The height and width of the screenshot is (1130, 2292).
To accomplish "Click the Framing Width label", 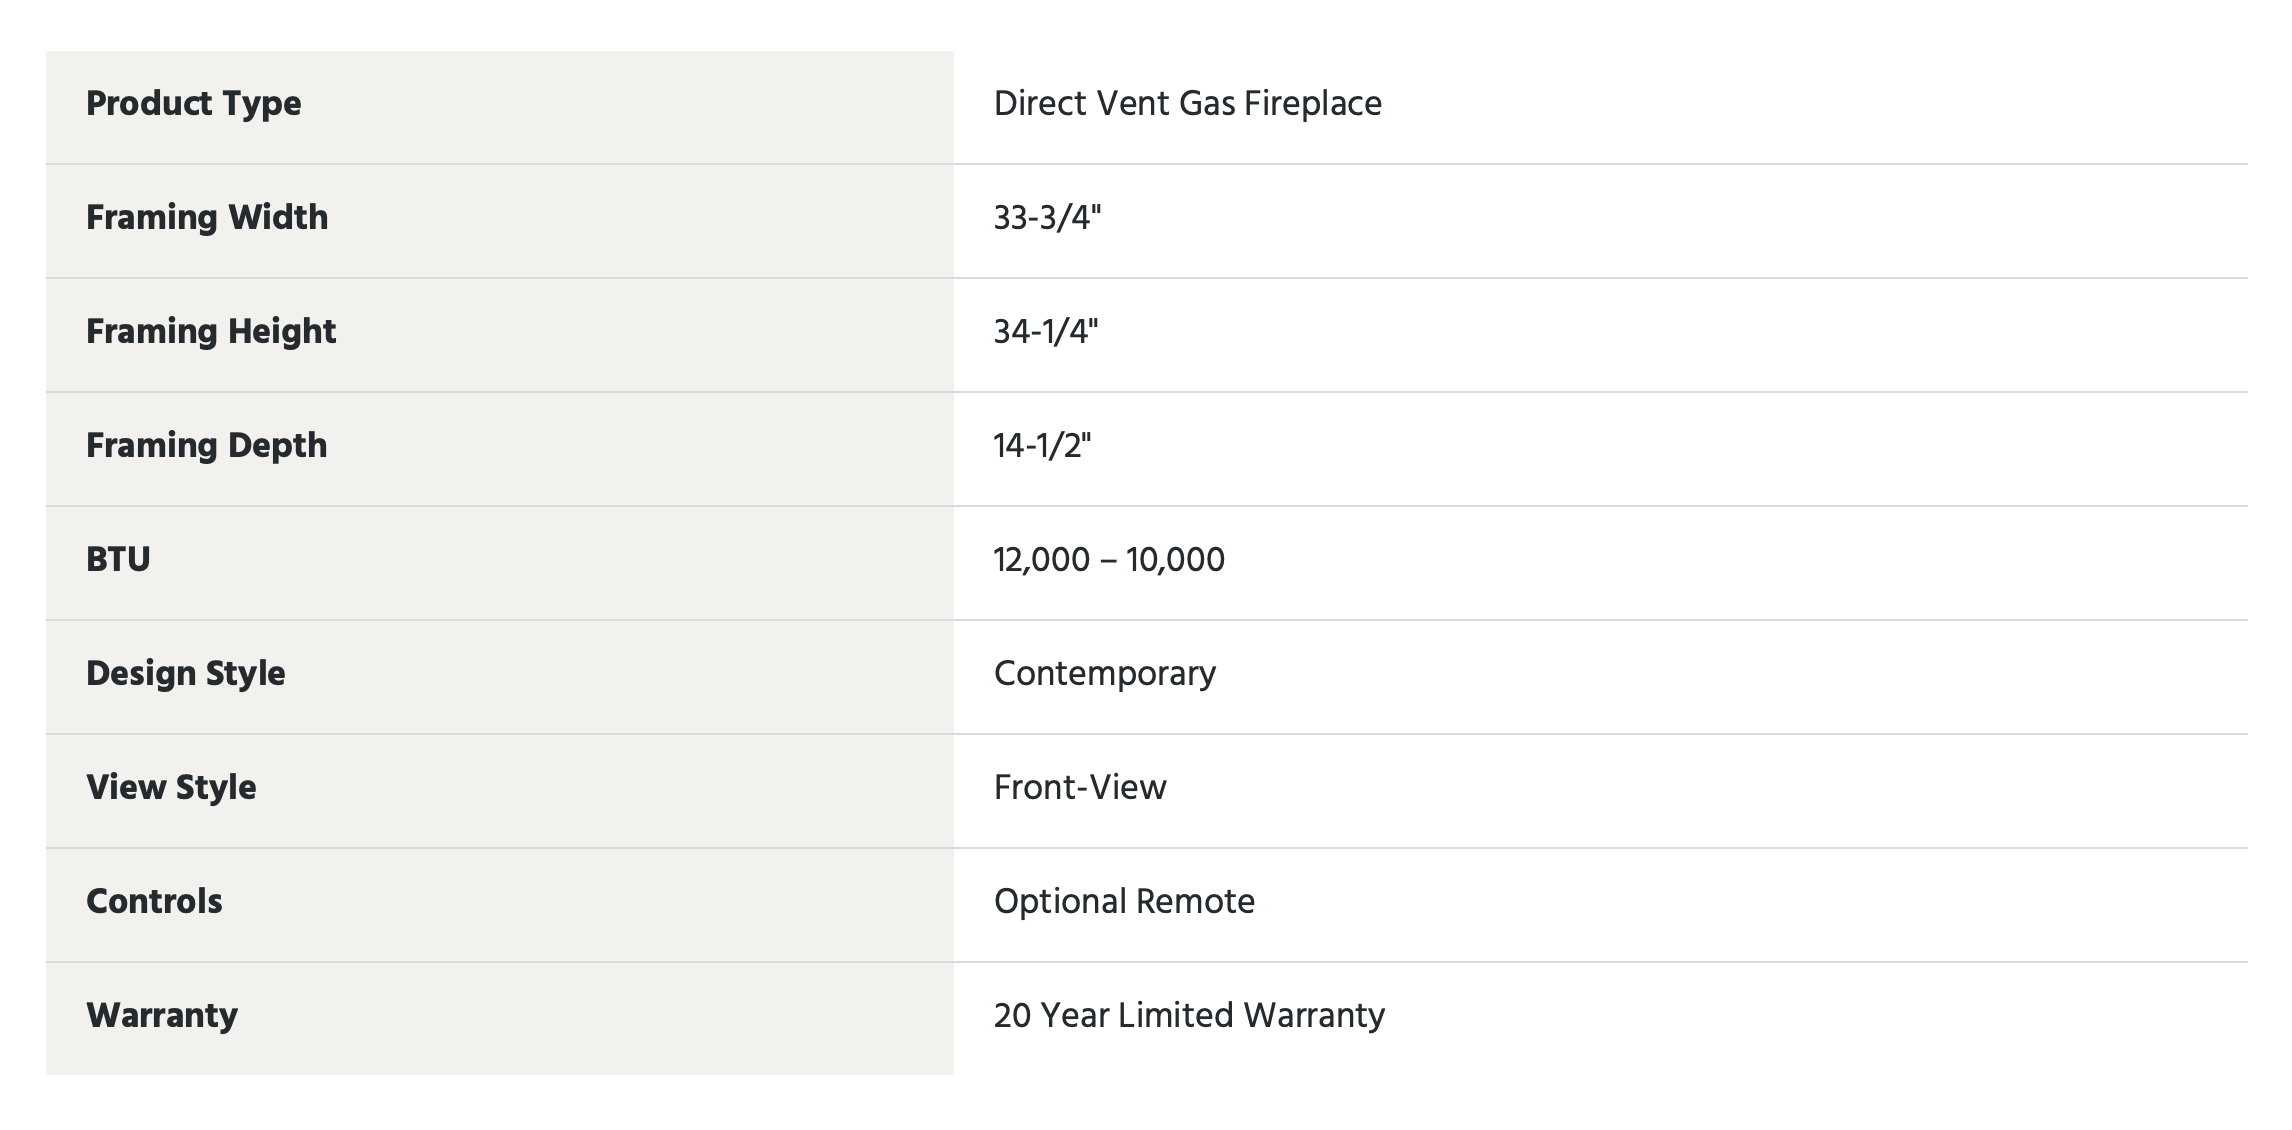I will (207, 218).
